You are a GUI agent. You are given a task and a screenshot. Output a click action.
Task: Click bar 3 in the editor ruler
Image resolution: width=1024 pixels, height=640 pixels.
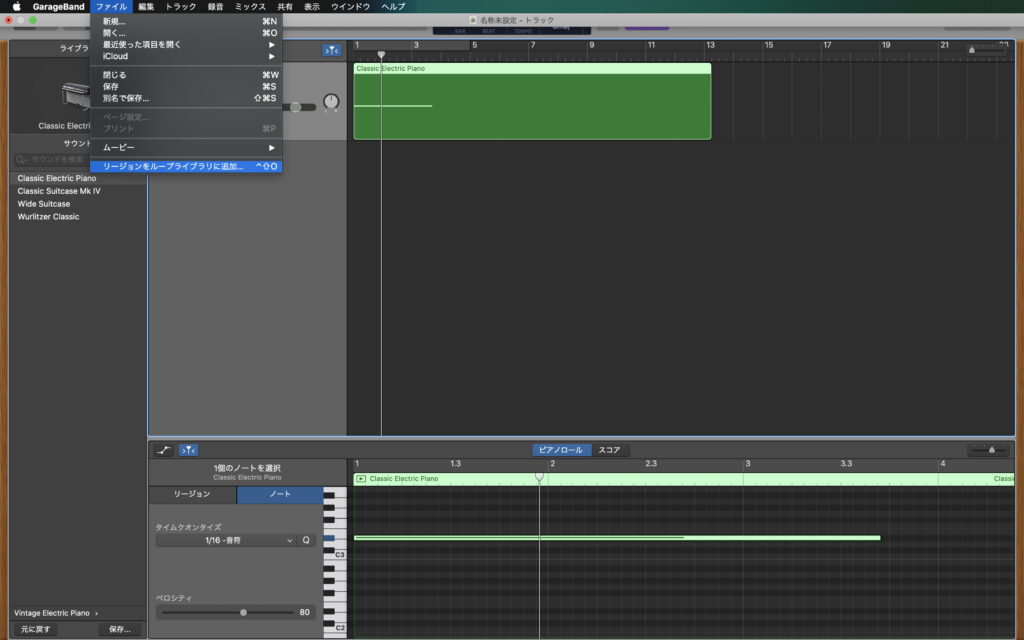coord(748,464)
